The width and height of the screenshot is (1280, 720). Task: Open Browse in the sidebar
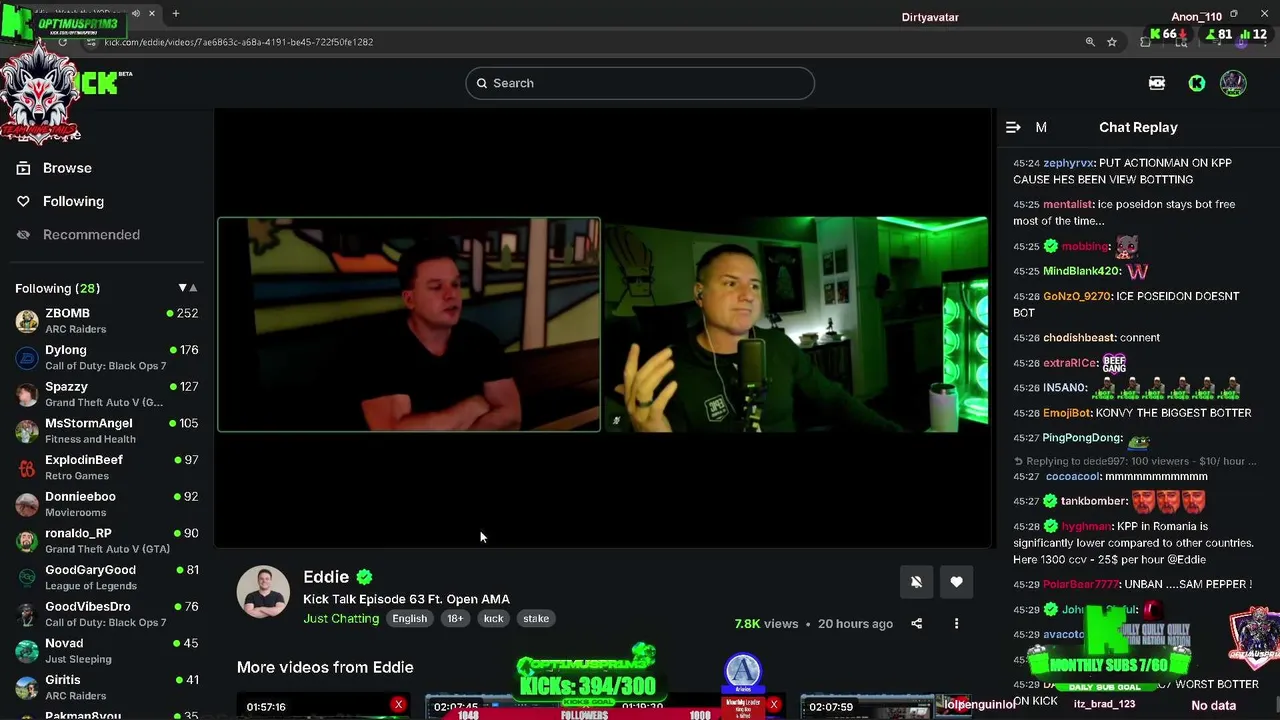[x=67, y=168]
